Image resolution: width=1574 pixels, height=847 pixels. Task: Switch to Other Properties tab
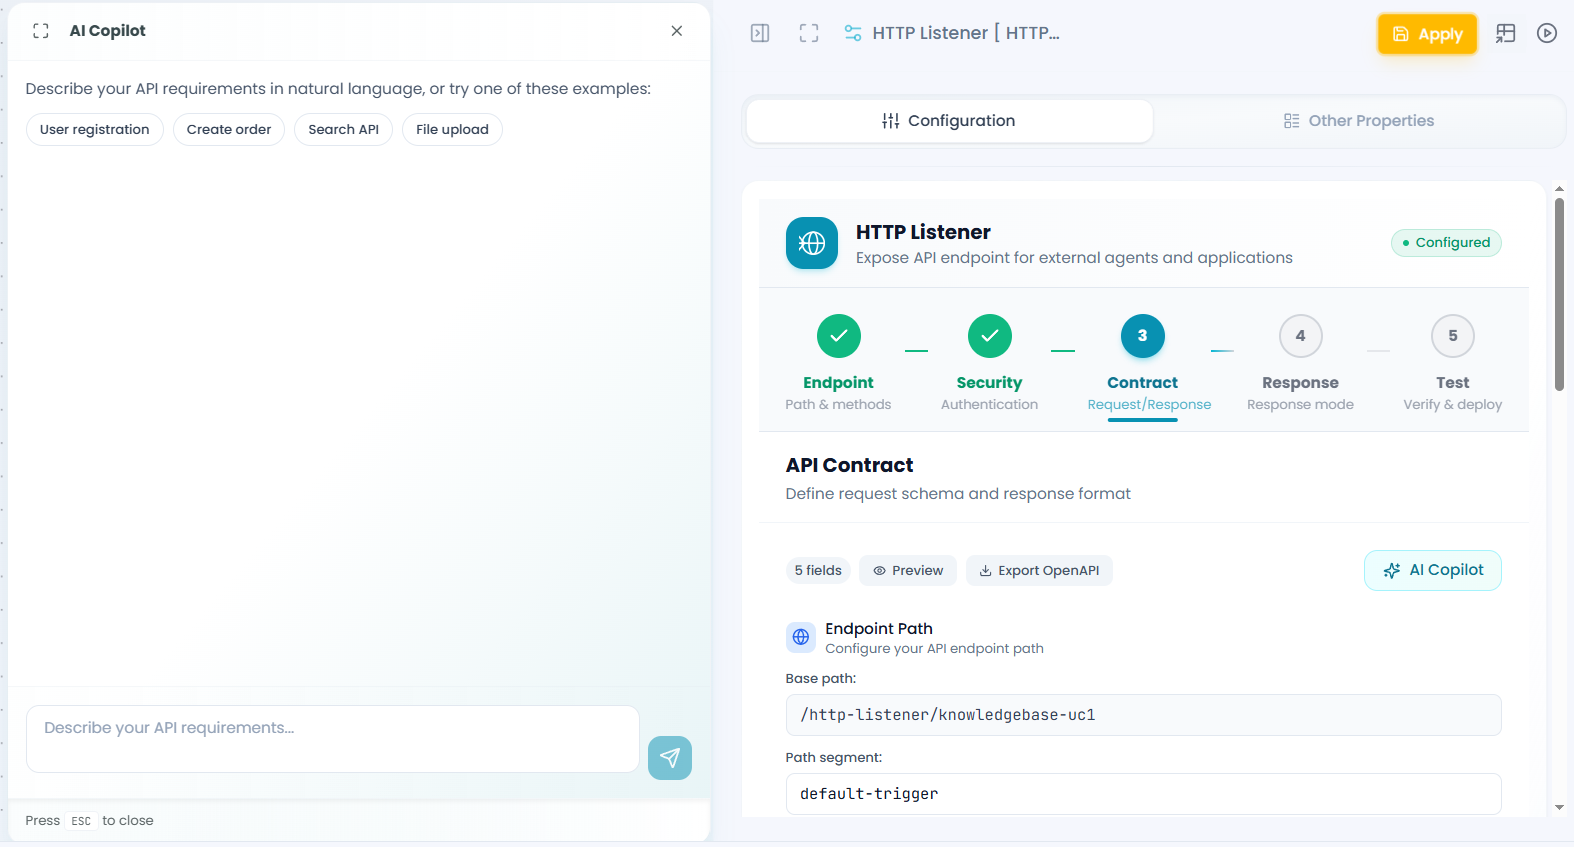[x=1358, y=121]
